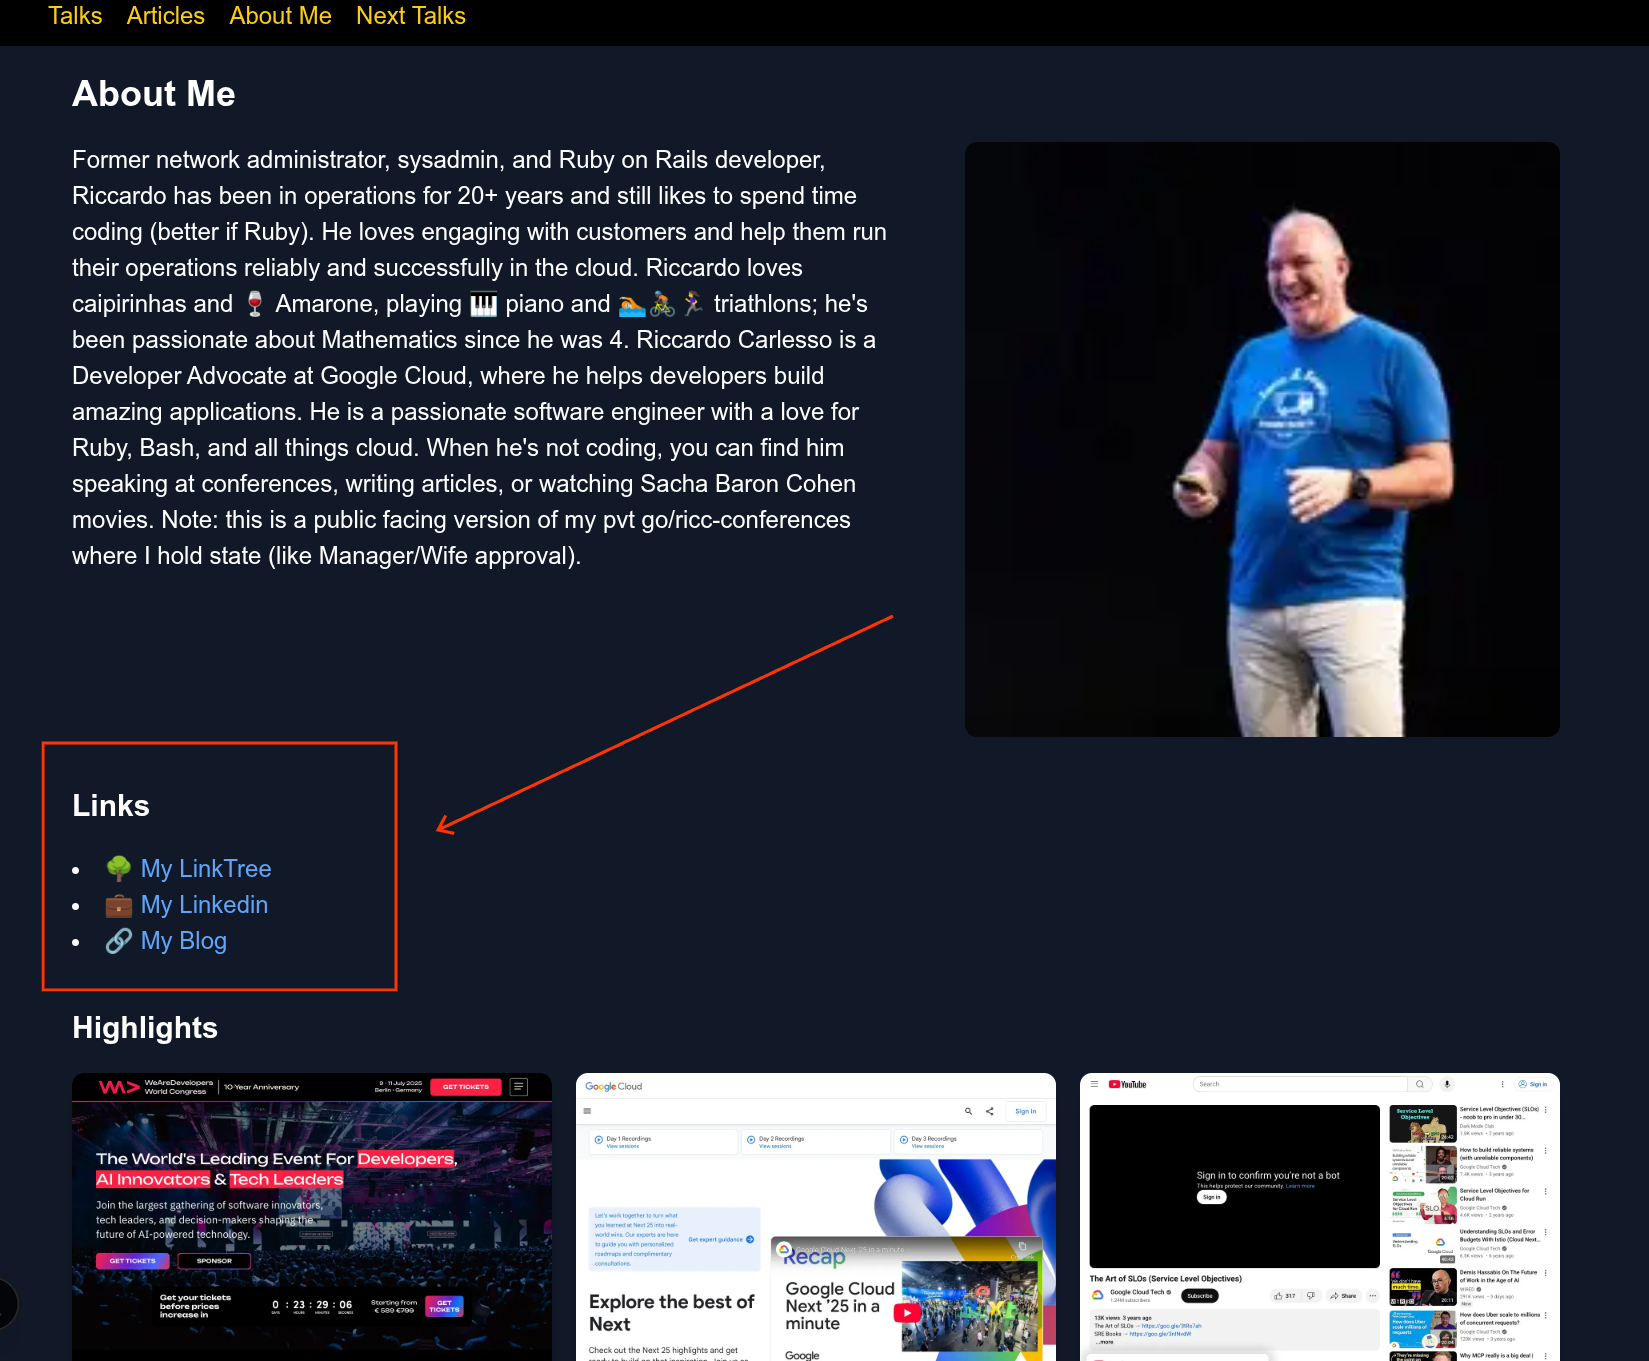This screenshot has height=1361, width=1649.
Task: Follow the My Blog link
Action: coord(184,941)
